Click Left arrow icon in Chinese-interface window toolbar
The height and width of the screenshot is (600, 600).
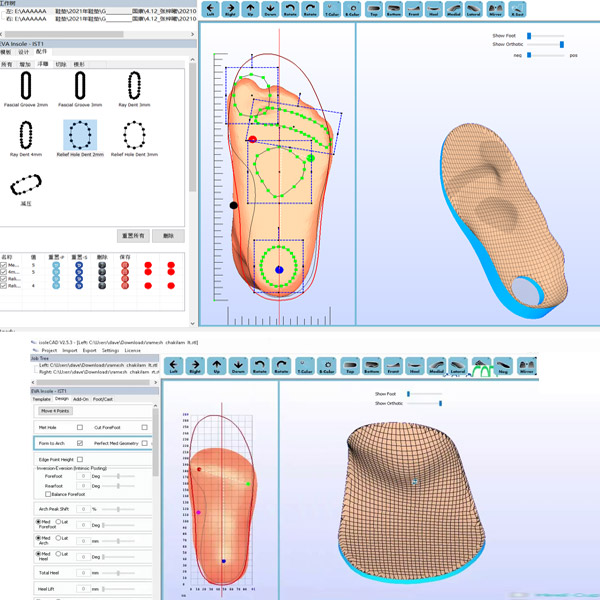(210, 9)
